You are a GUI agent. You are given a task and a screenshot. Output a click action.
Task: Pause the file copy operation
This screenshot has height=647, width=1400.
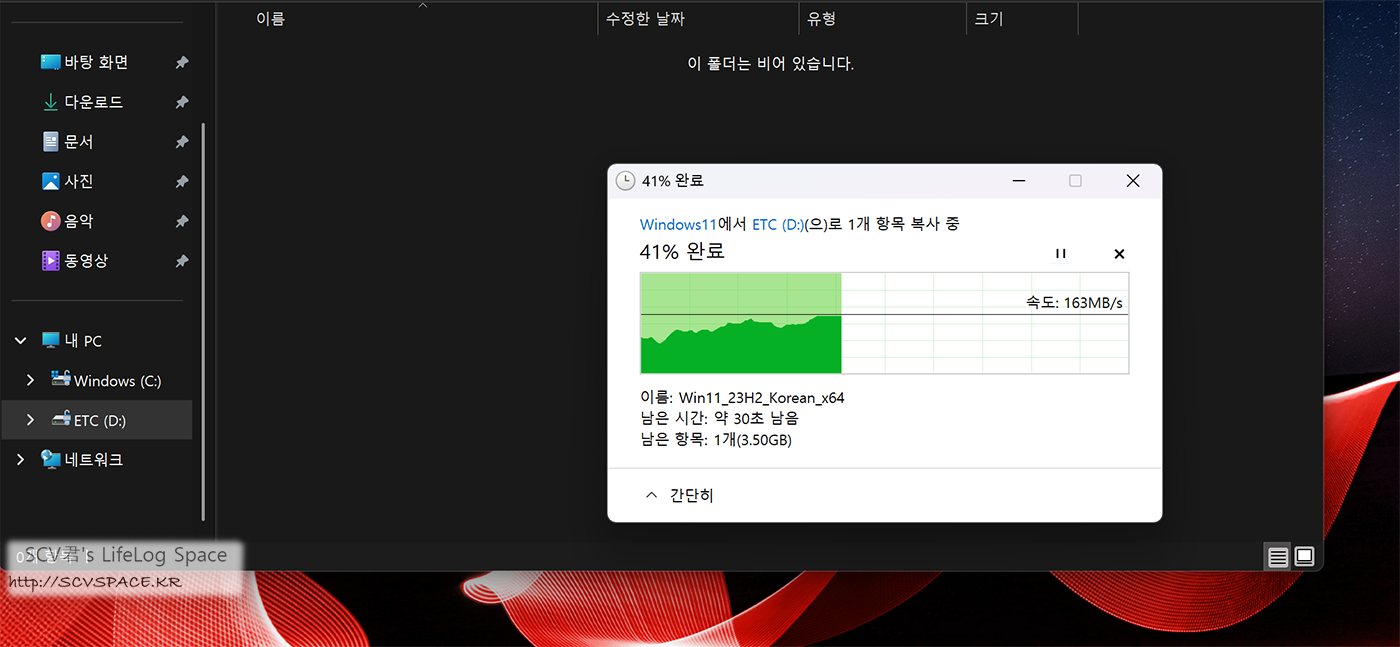pyautogui.click(x=1060, y=254)
